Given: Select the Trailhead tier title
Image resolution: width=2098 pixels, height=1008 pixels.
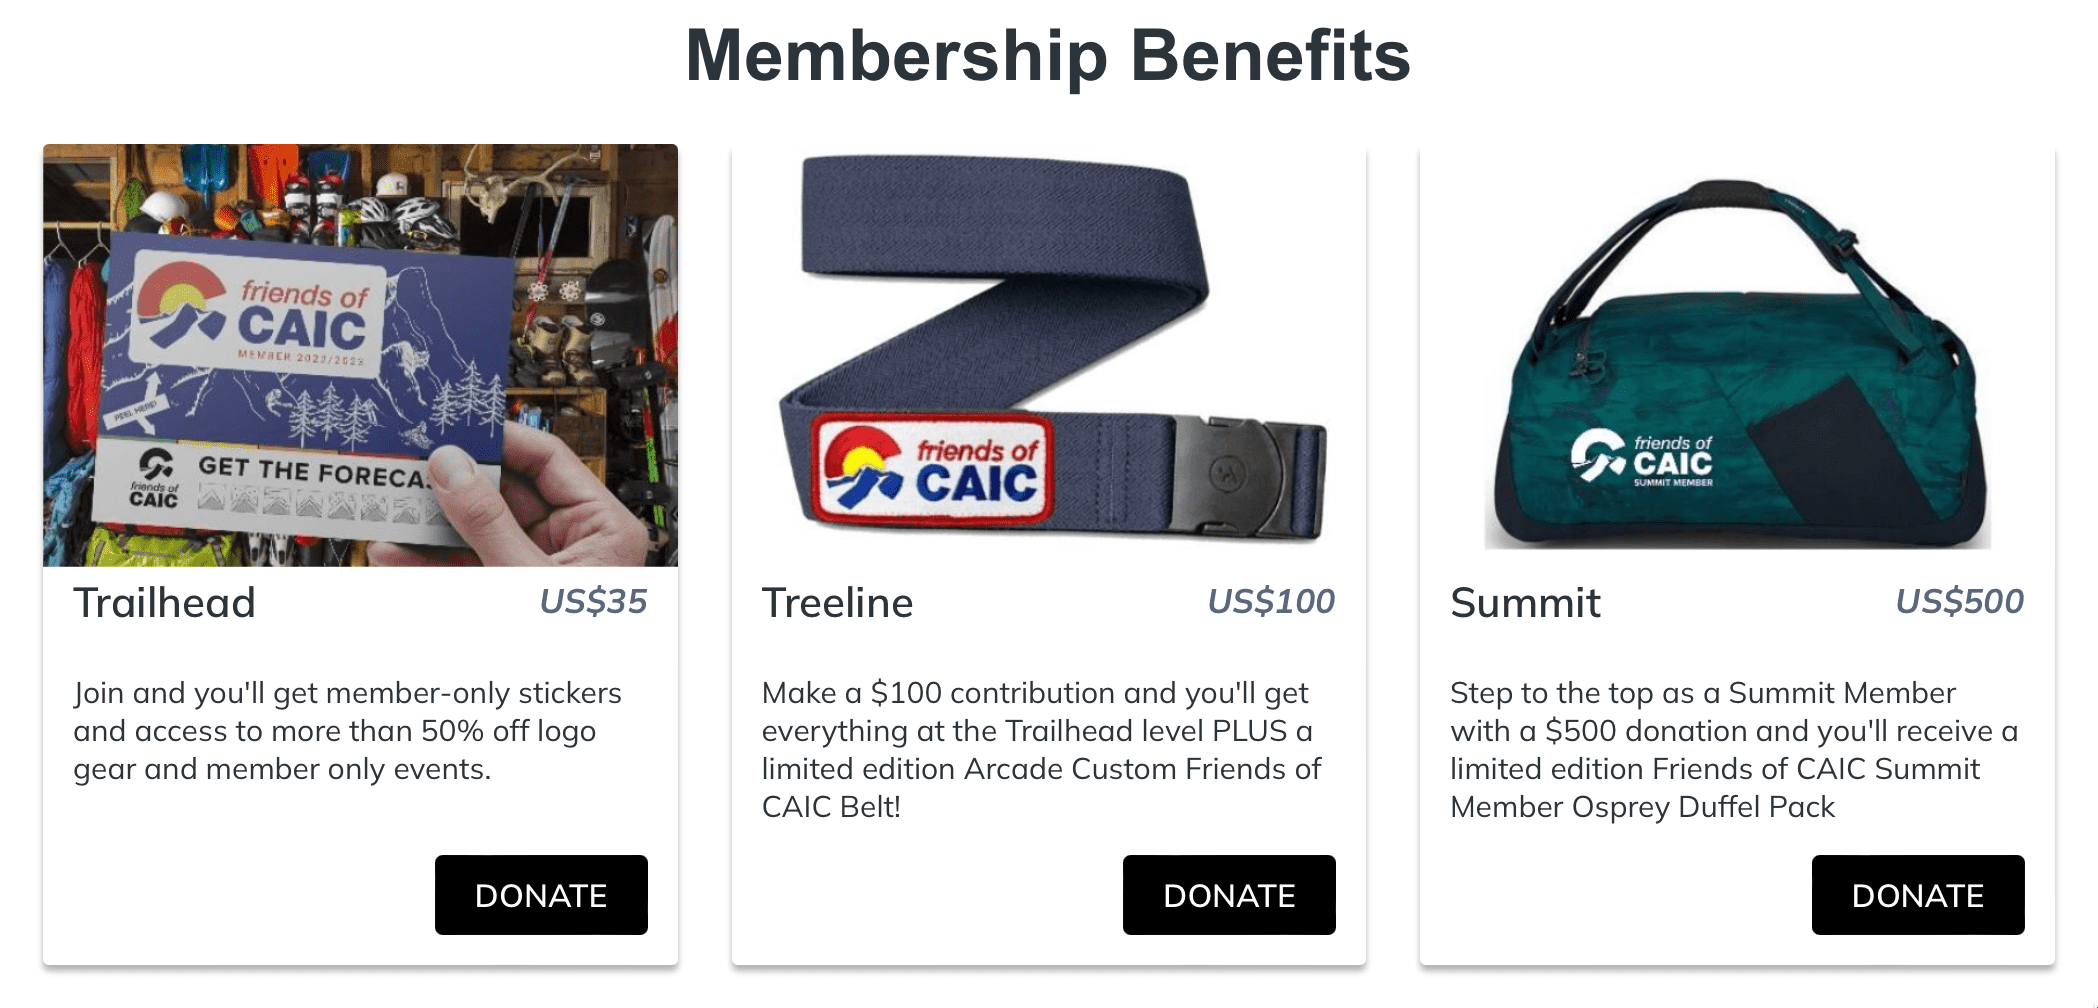Looking at the screenshot, I should [x=165, y=603].
